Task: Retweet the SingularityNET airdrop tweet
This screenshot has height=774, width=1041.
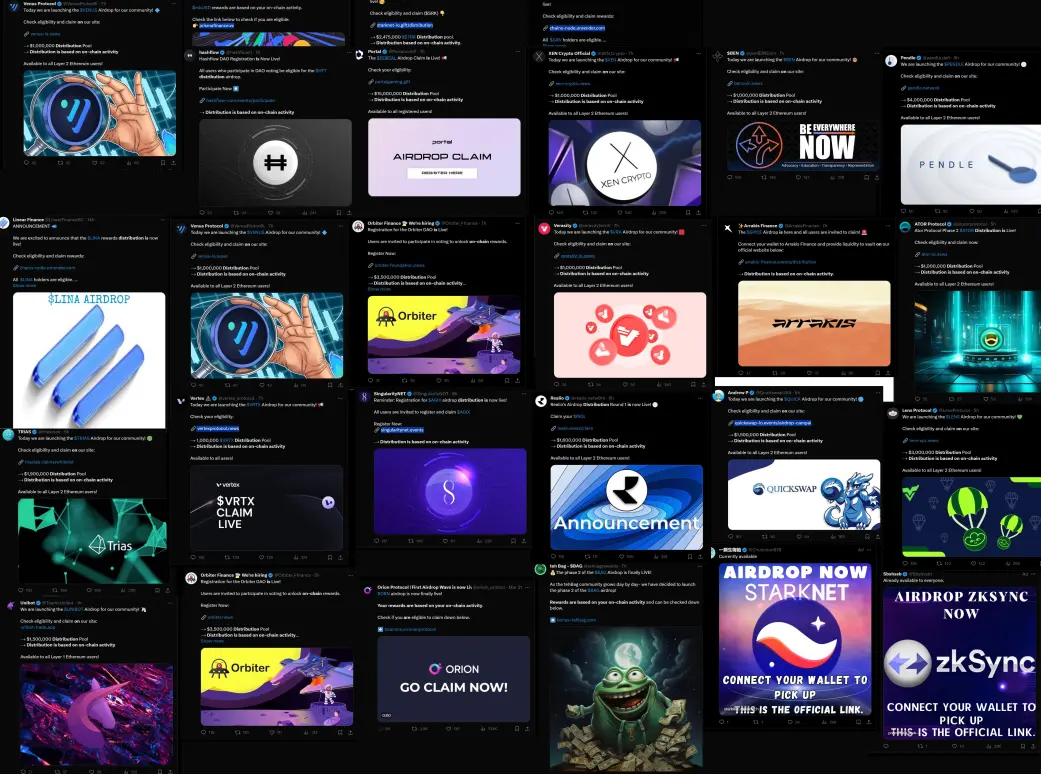Action: 412,541
